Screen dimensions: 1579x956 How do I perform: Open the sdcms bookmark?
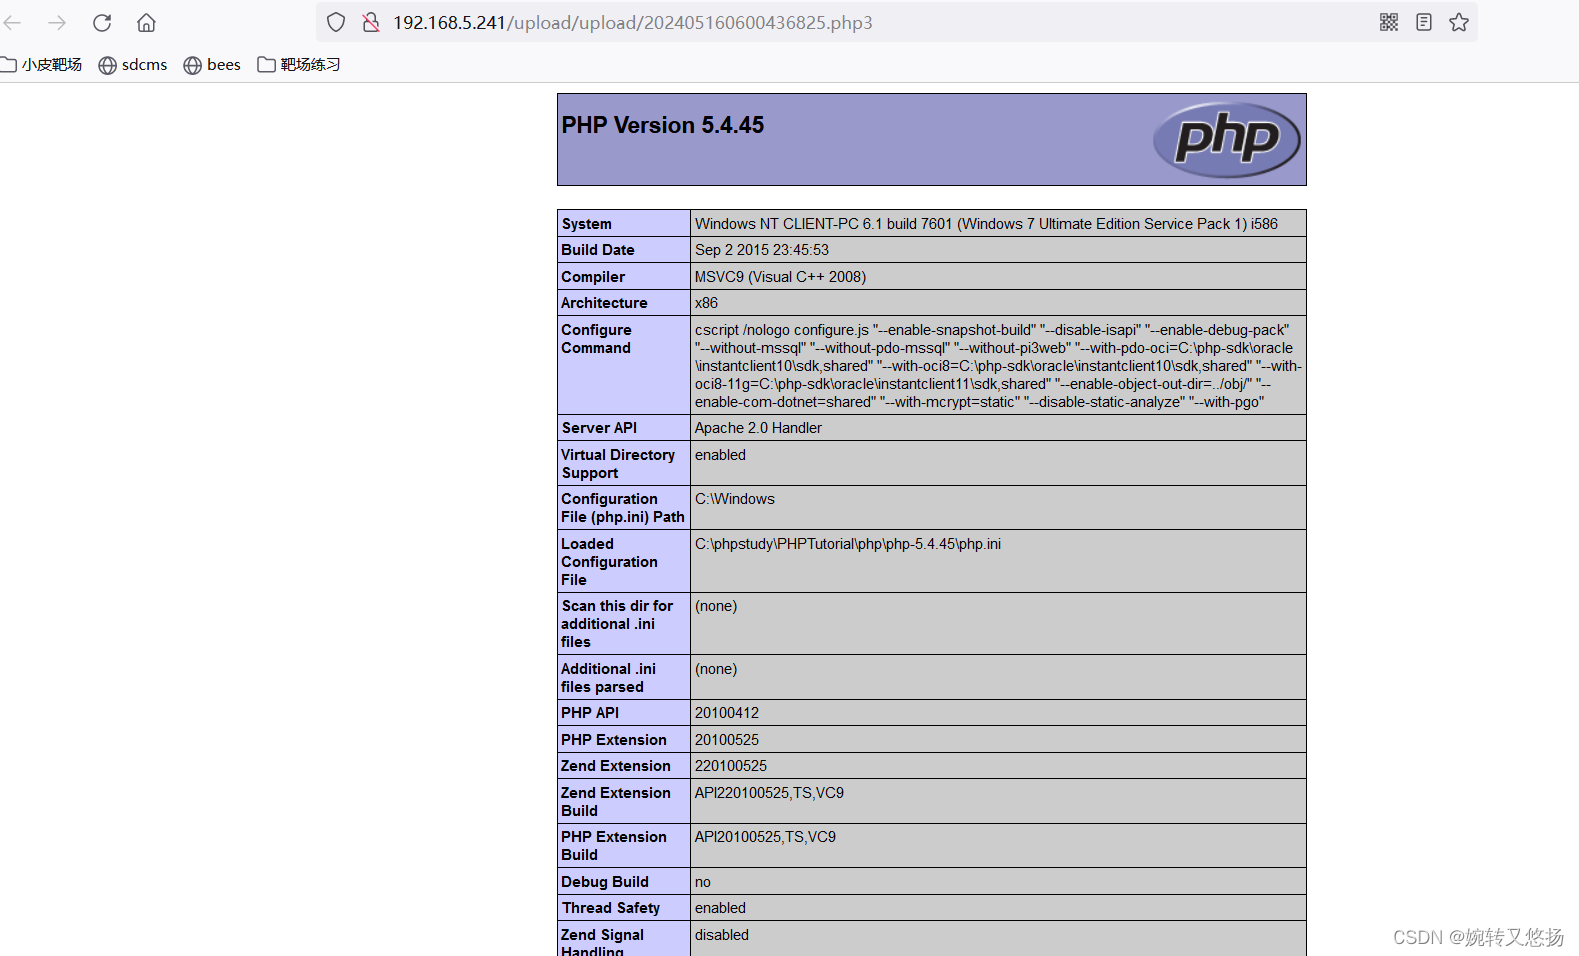[133, 64]
